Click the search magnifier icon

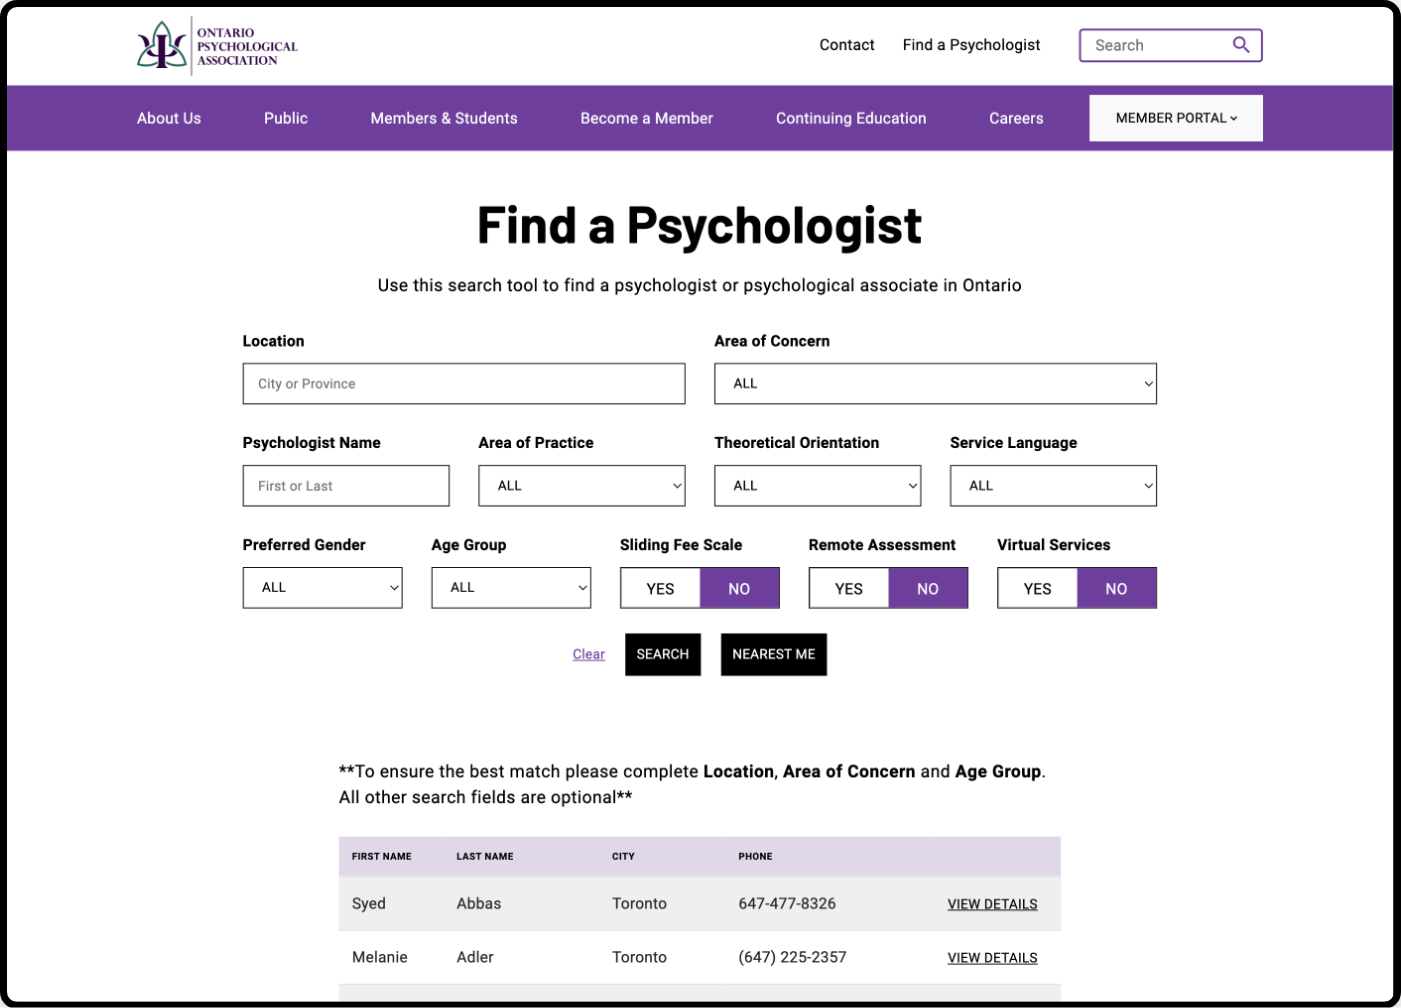pos(1241,45)
